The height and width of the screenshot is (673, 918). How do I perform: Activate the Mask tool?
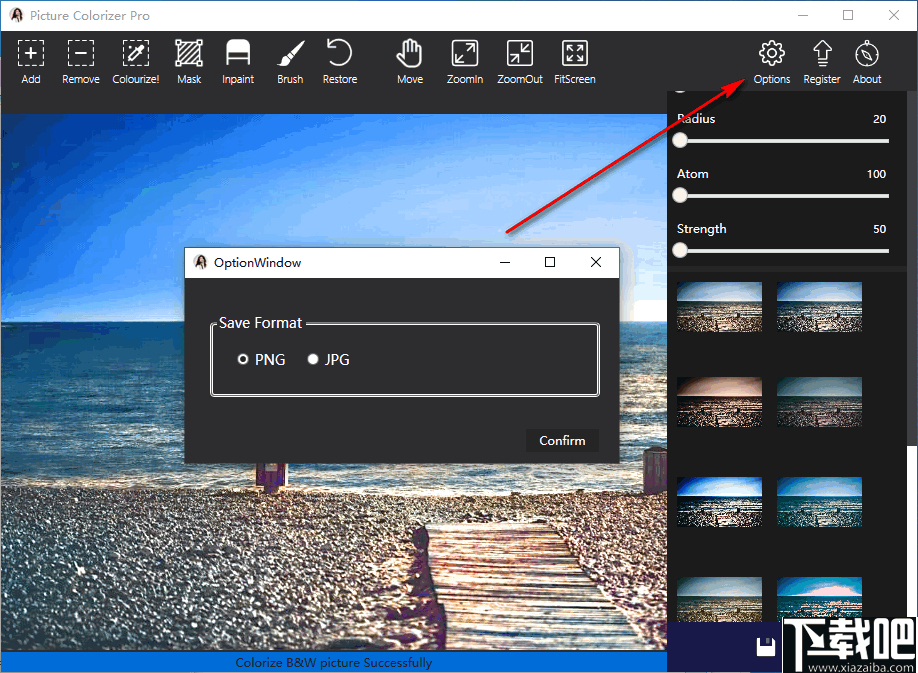pyautogui.click(x=189, y=60)
